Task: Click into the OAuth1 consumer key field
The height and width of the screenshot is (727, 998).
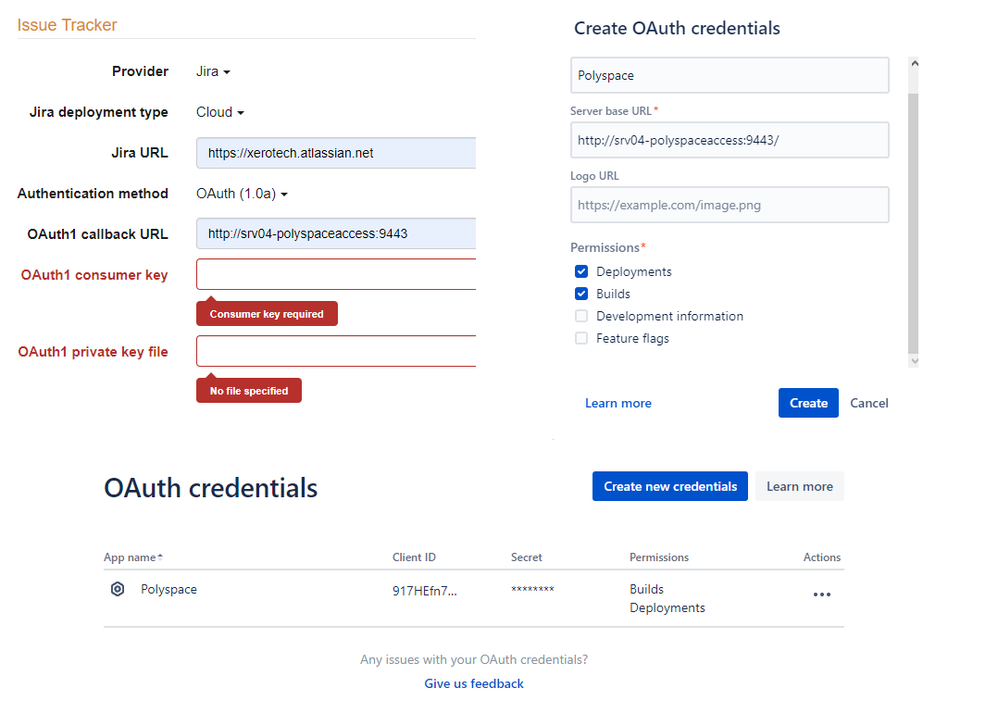Action: (x=336, y=274)
